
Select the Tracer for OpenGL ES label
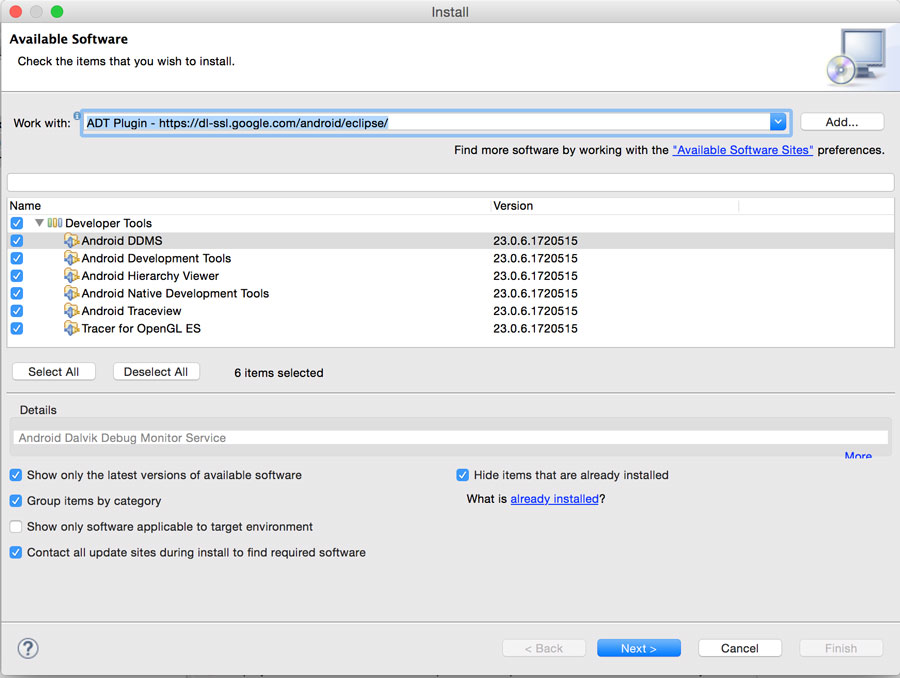[141, 328]
